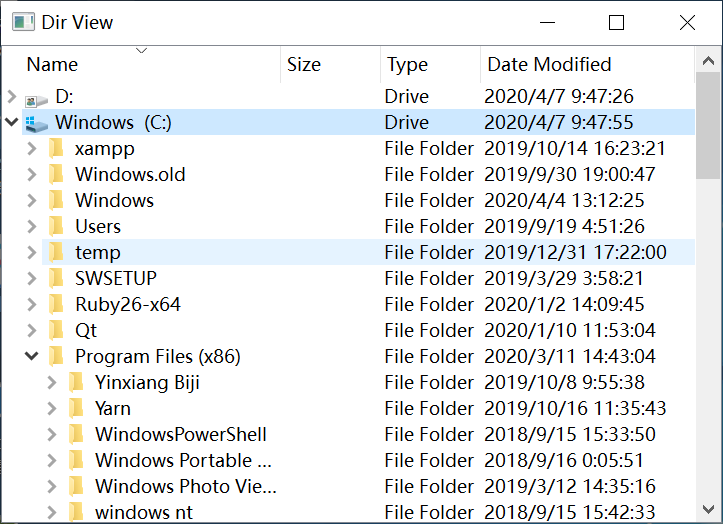Image resolution: width=723 pixels, height=524 pixels.
Task: Click the Yinxiang Biji folder icon
Action: (x=76, y=383)
